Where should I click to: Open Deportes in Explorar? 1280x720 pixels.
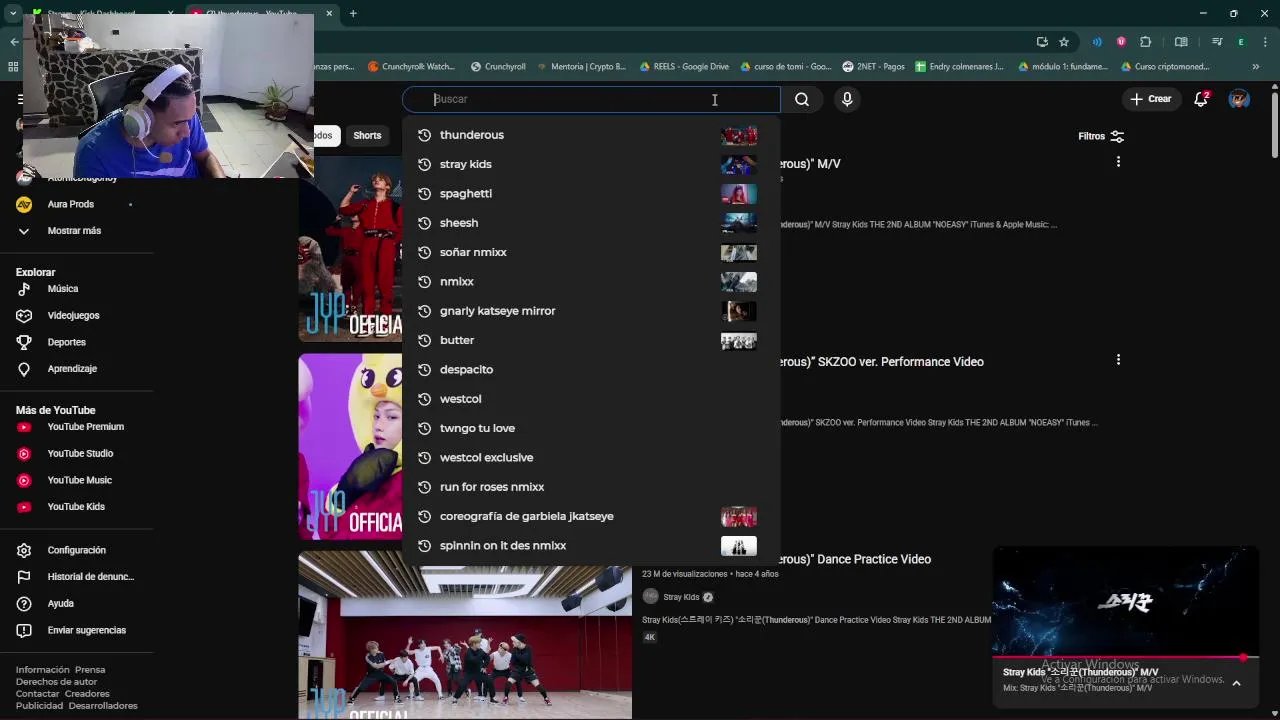point(67,342)
